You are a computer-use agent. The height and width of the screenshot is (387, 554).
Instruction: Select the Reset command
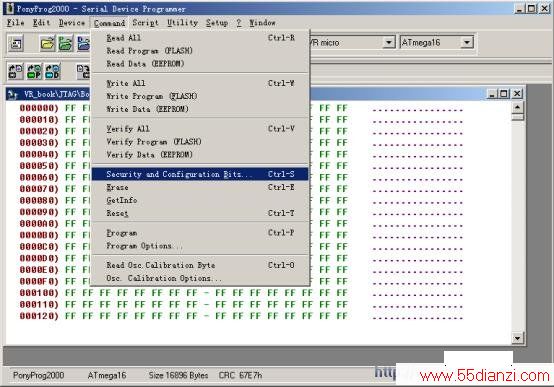click(x=200, y=213)
